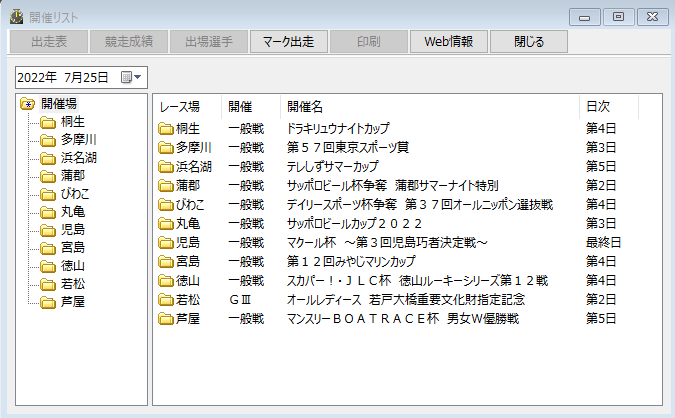Click the folder icon beside 児島 in list
This screenshot has height=418, width=675.
[165, 243]
